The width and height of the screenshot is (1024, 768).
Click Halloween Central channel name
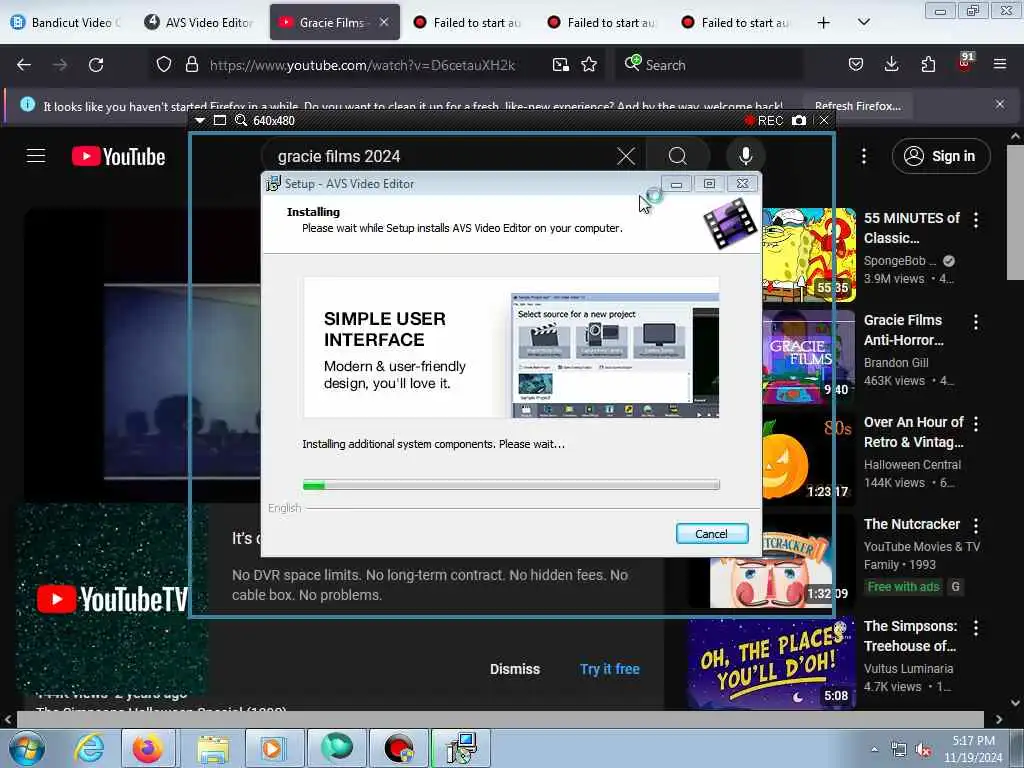click(x=912, y=464)
